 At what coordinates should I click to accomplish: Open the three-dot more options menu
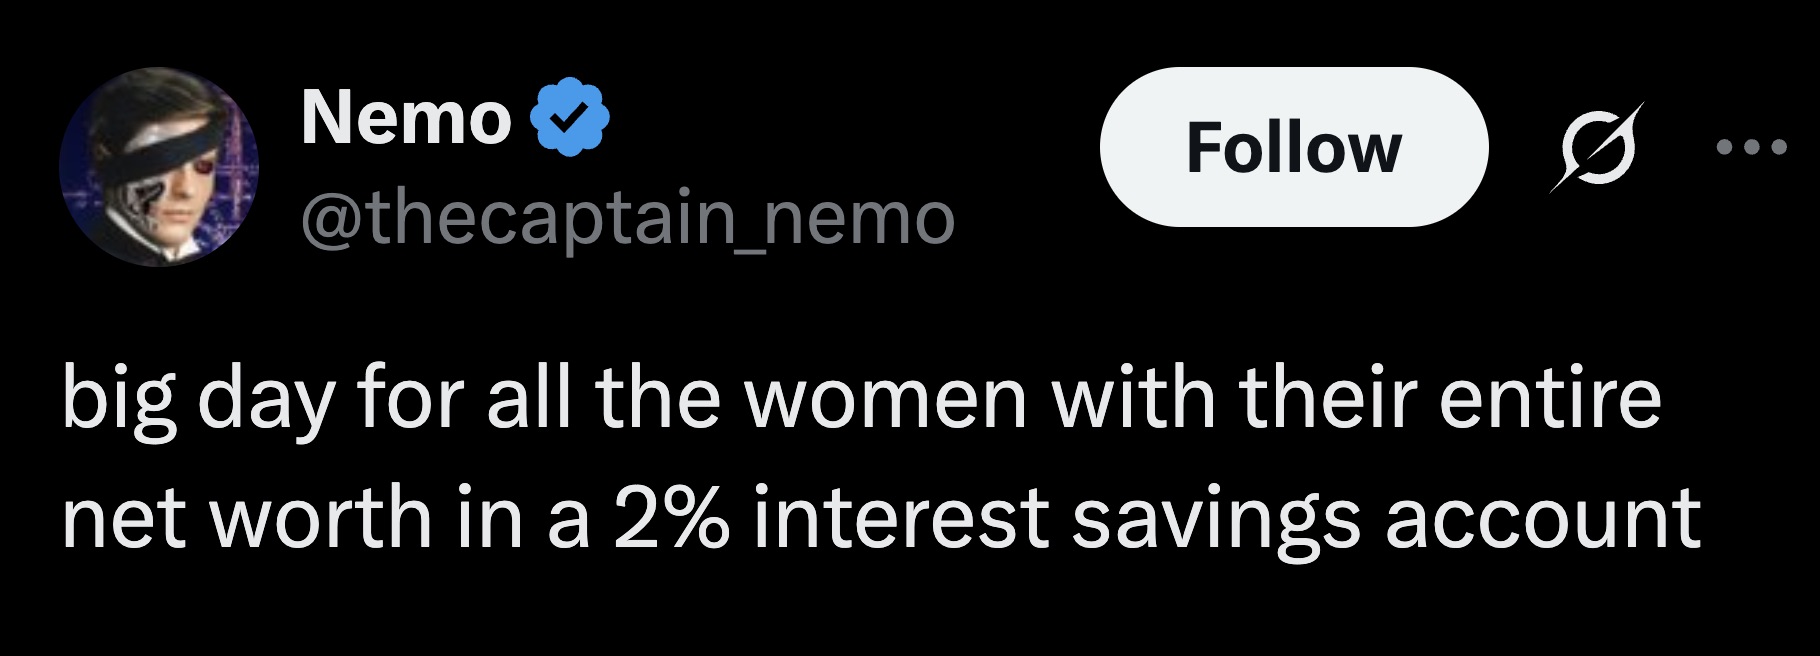click(x=1750, y=147)
